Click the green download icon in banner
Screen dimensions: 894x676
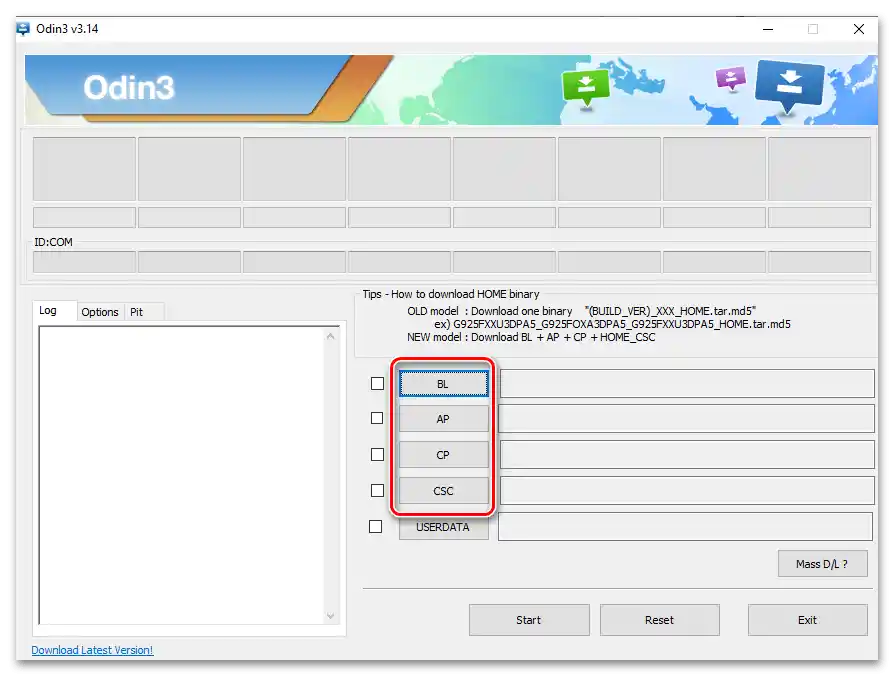[586, 88]
